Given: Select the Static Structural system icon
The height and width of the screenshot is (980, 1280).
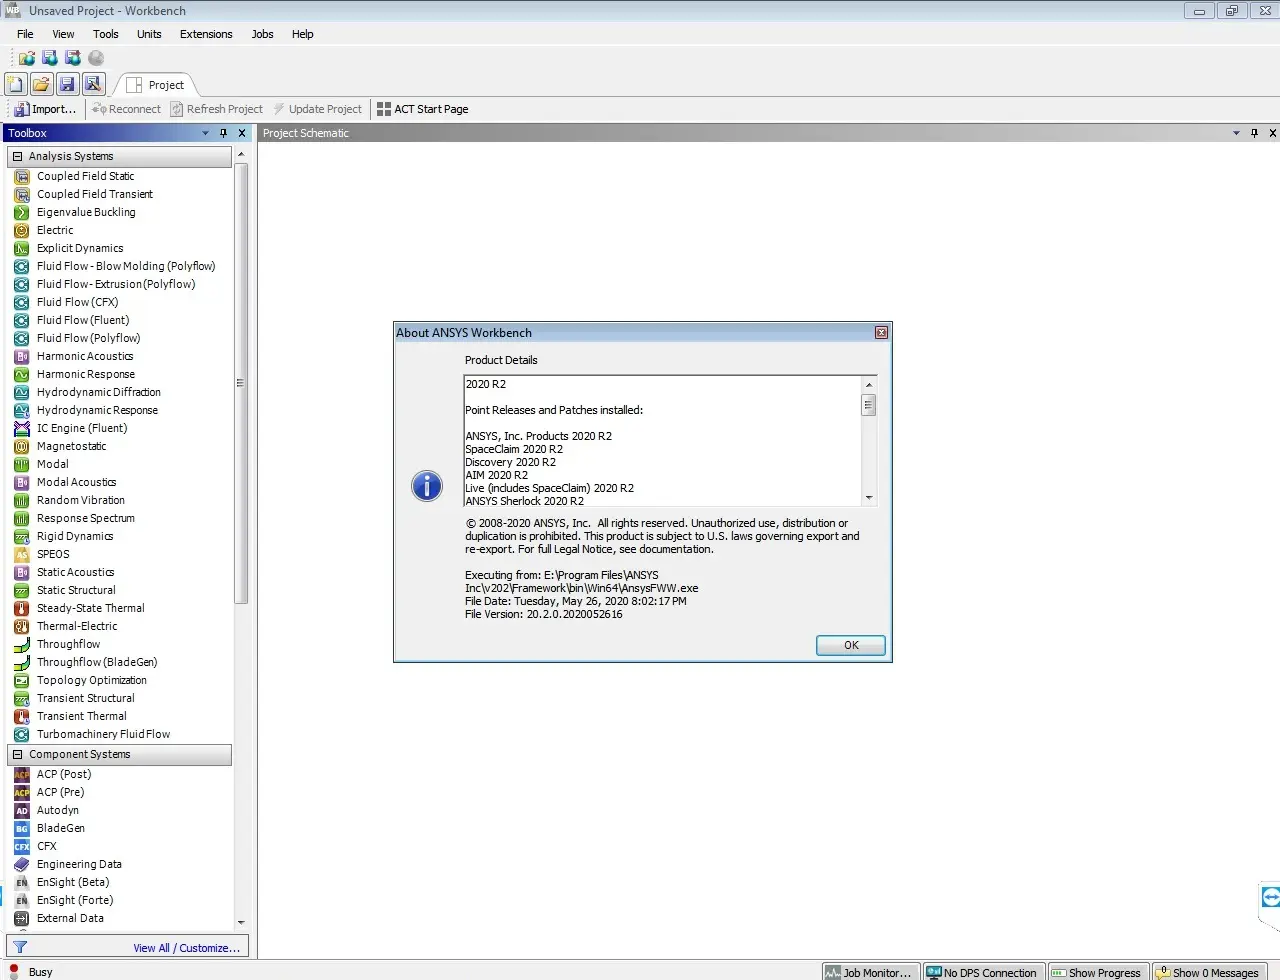Looking at the screenshot, I should pyautogui.click(x=21, y=590).
